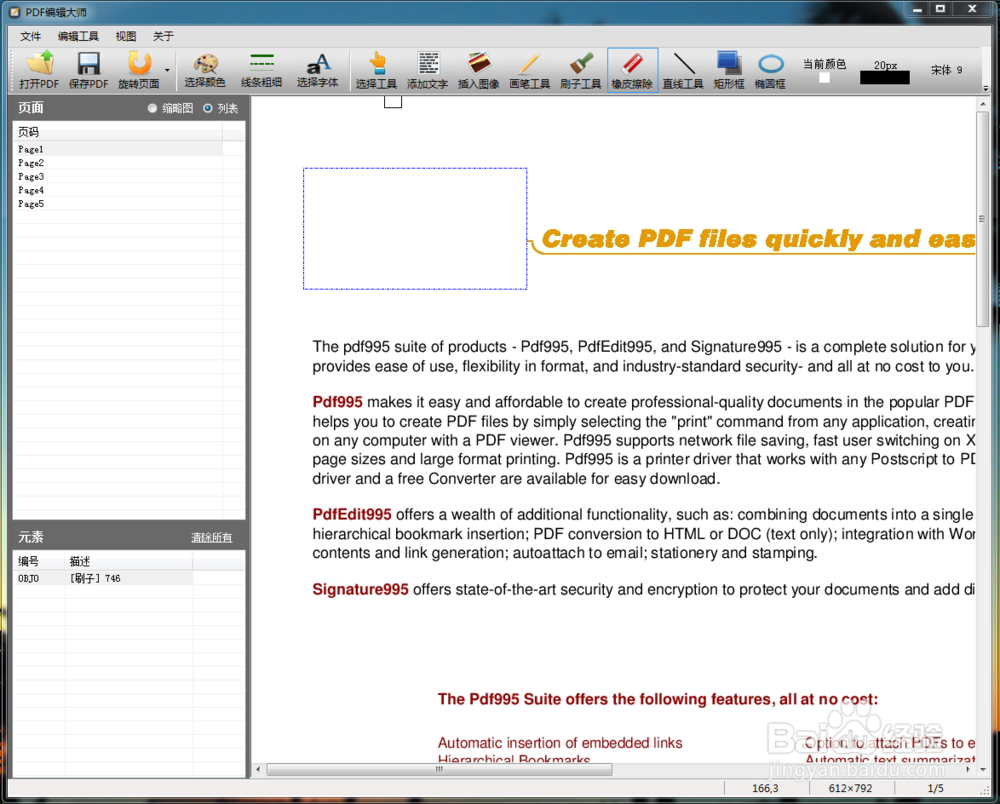Image resolution: width=1000 pixels, height=804 pixels.
Task: Switch page panel to 缩略图 view
Action: [x=170, y=108]
